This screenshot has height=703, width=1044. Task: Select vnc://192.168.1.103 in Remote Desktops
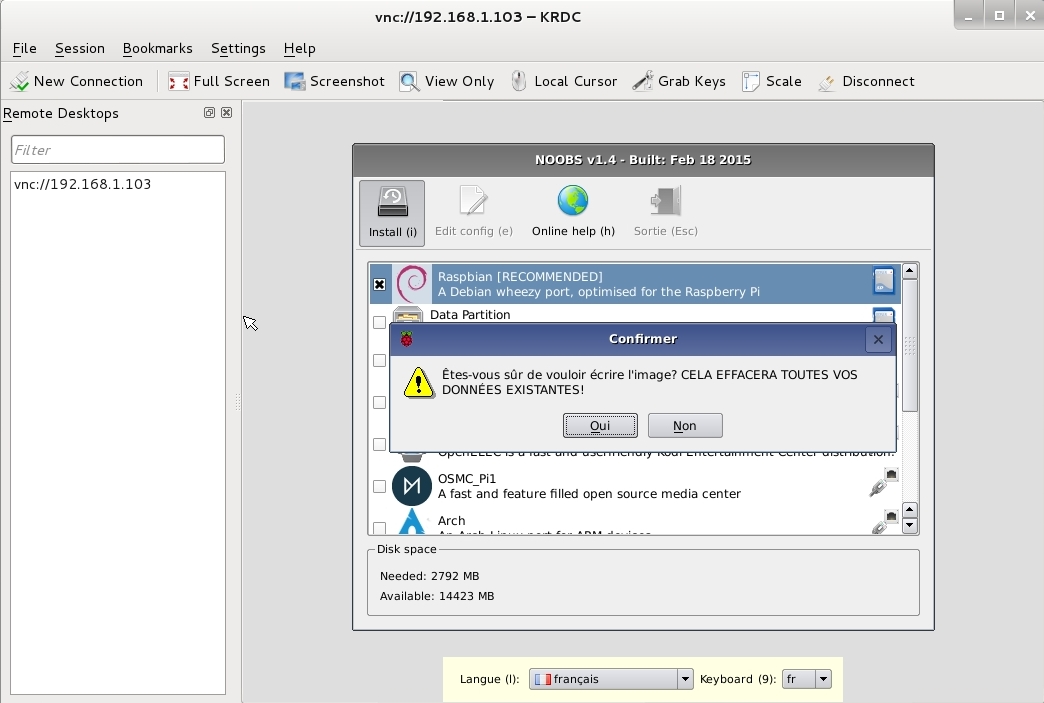83,184
